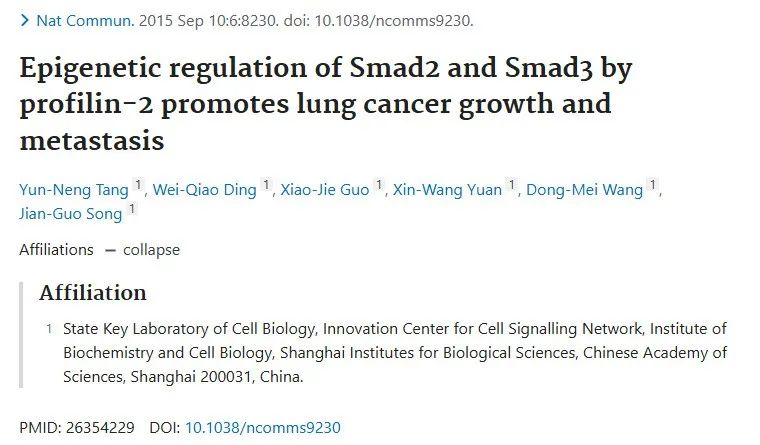Click affiliation superscript 1 after Jian-Guo Song
The image size is (760, 445).
pos(132,209)
